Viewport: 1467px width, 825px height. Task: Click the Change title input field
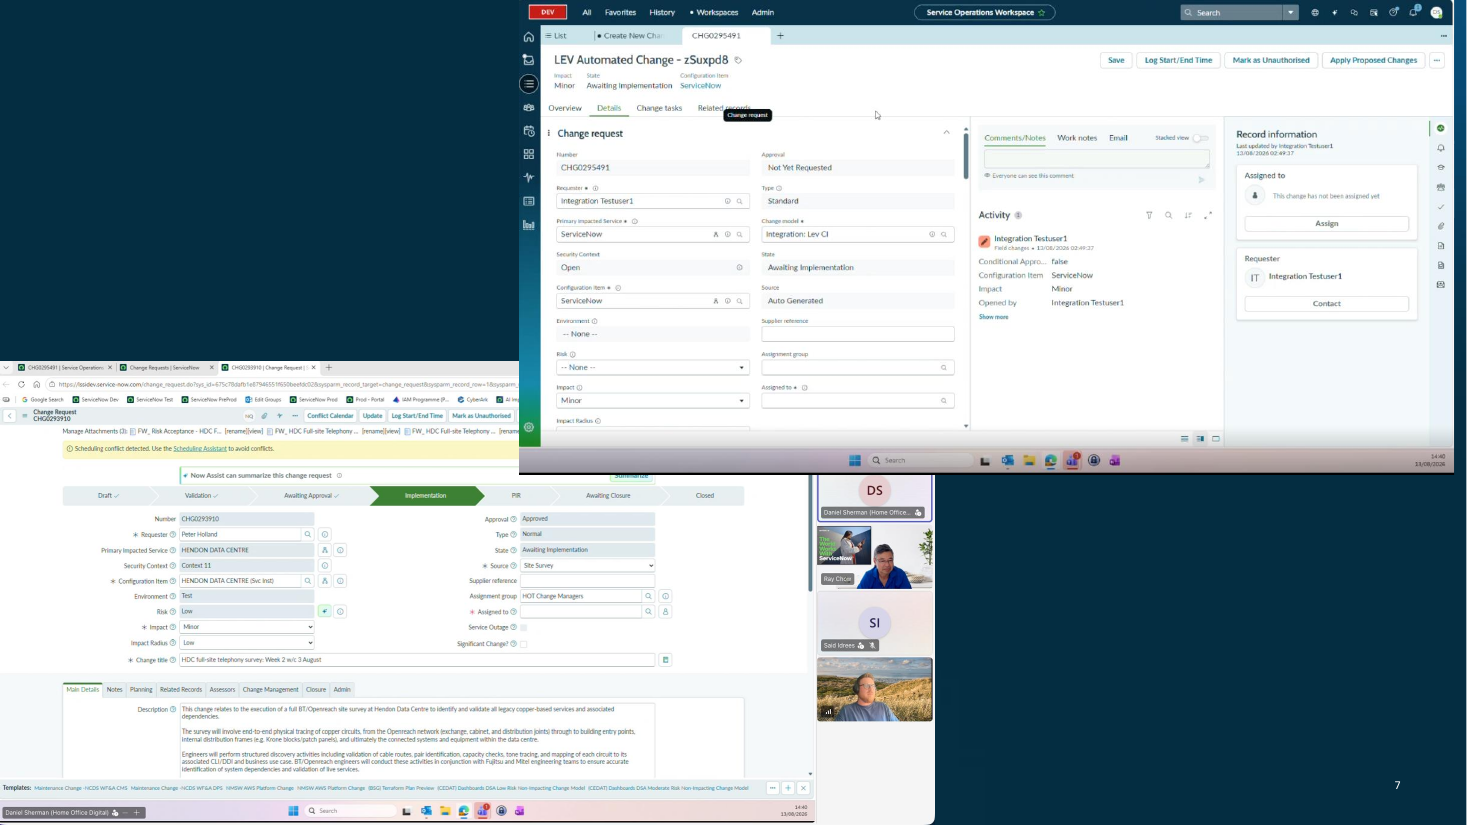pos(417,660)
